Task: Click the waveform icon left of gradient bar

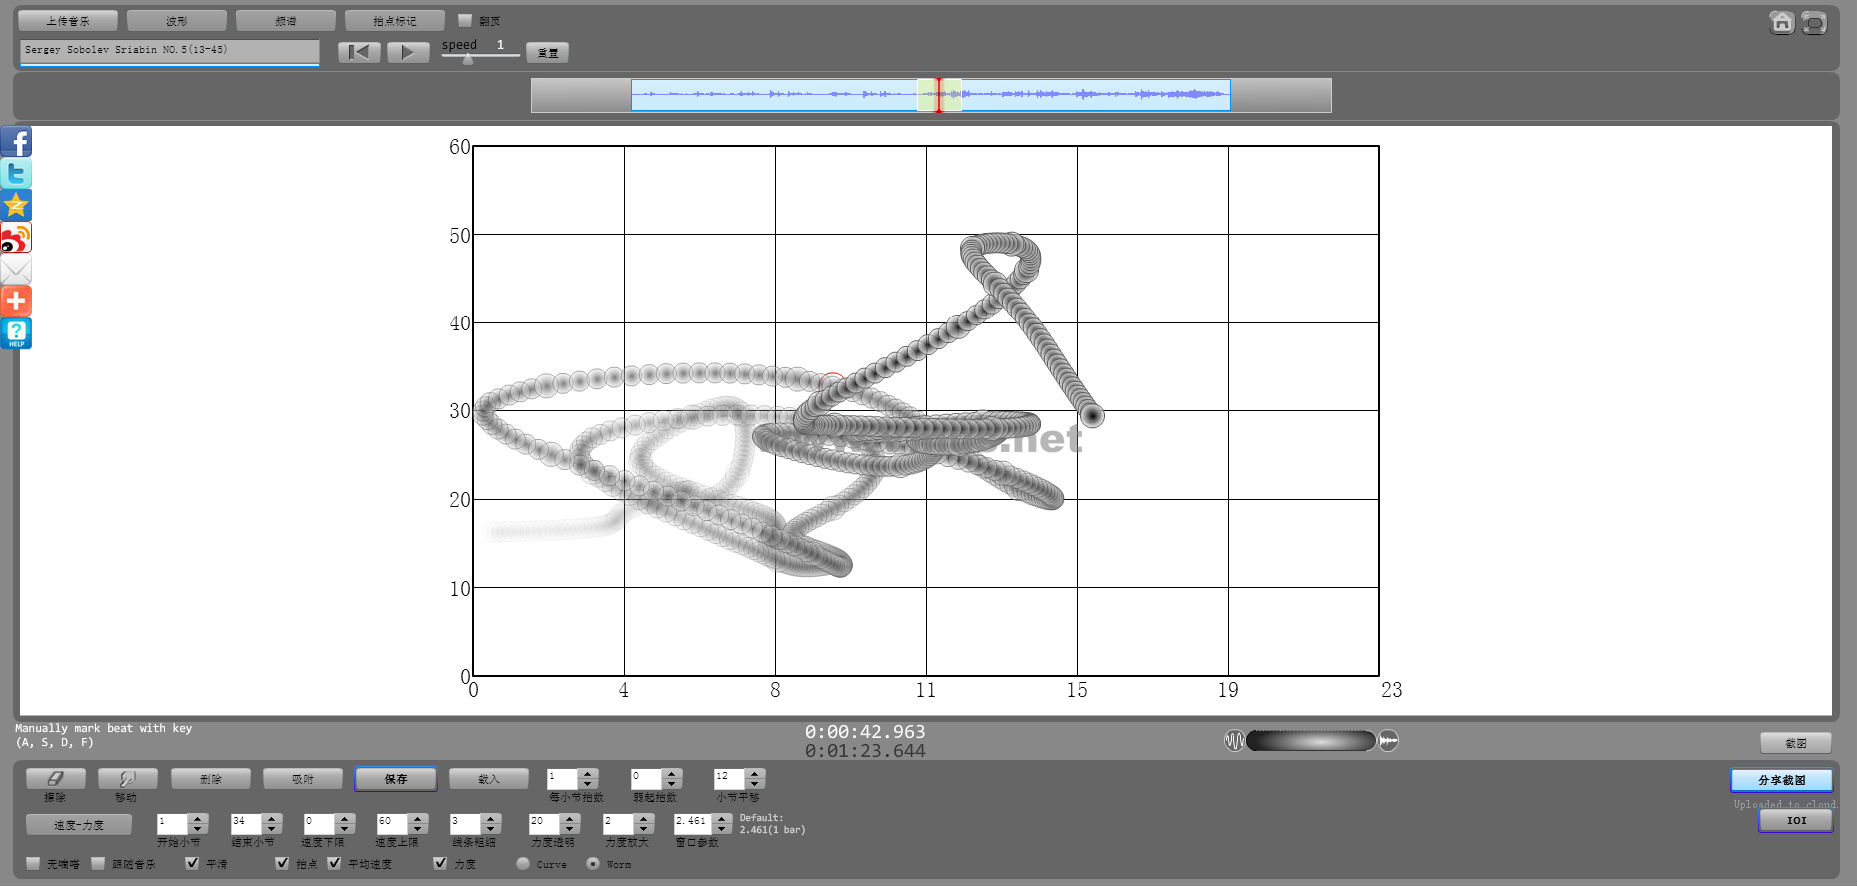Action: point(1235,741)
